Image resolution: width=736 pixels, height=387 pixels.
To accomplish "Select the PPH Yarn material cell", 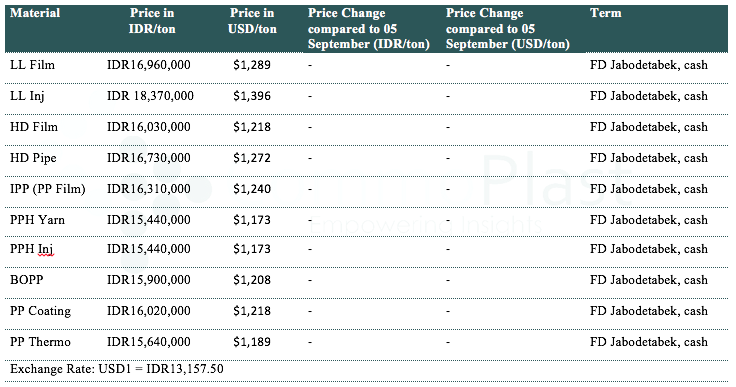I will pos(38,220).
